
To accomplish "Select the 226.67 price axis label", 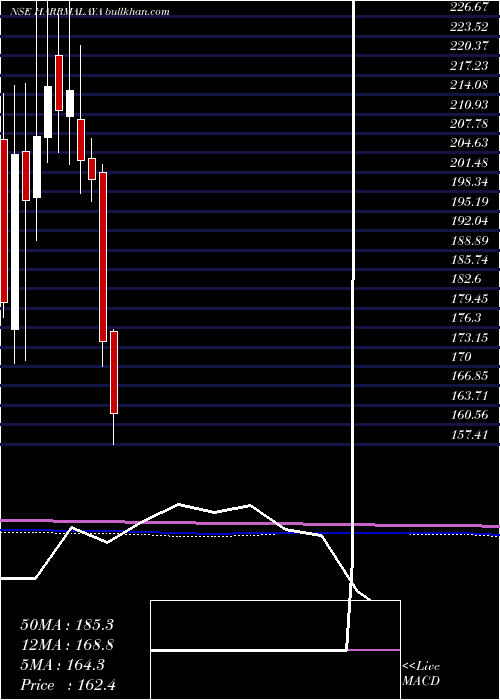I will (x=470, y=7).
